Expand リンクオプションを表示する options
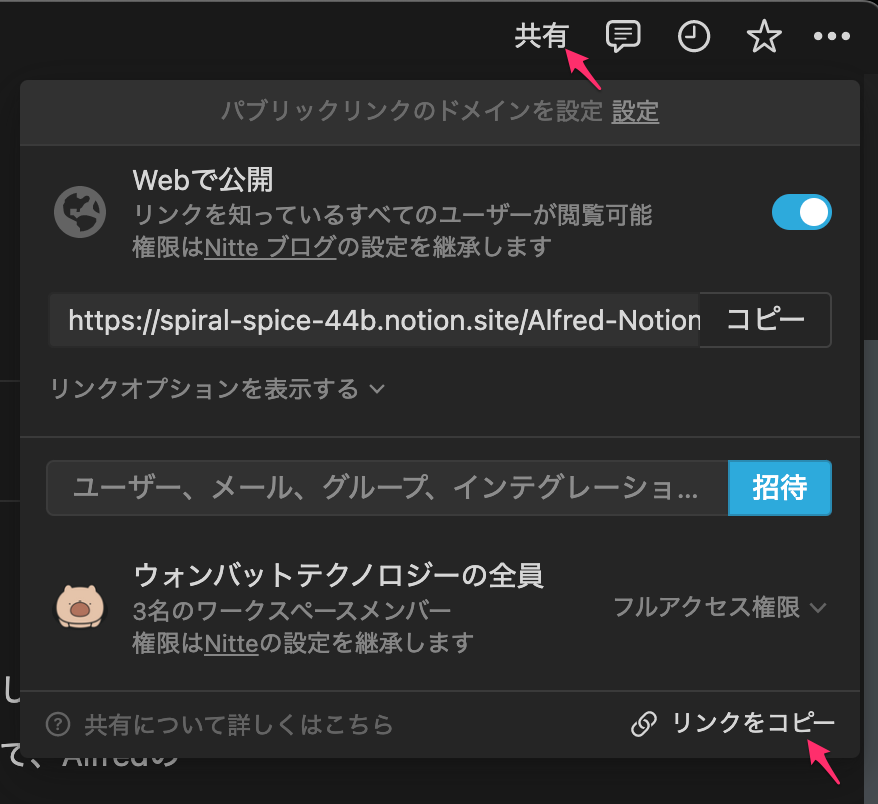Viewport: 878px width, 804px height. click(x=218, y=389)
